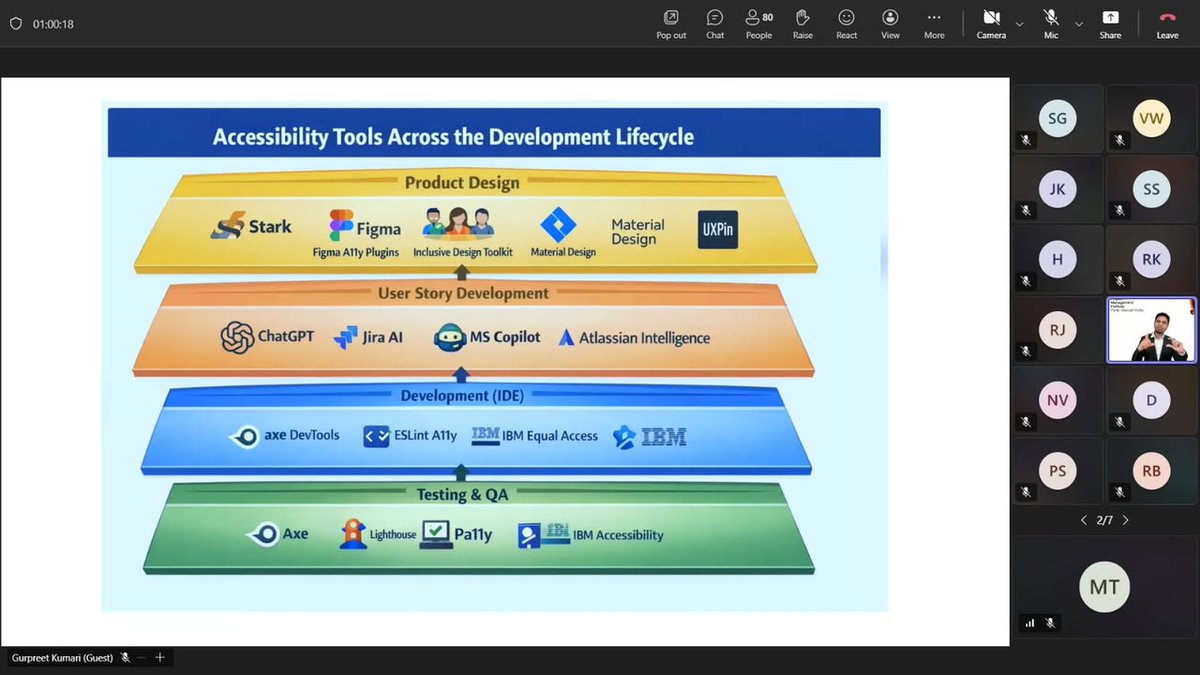This screenshot has height=675, width=1200.
Task: Click the slide title Accessibility Tools heading
Action: pyautogui.click(x=453, y=136)
